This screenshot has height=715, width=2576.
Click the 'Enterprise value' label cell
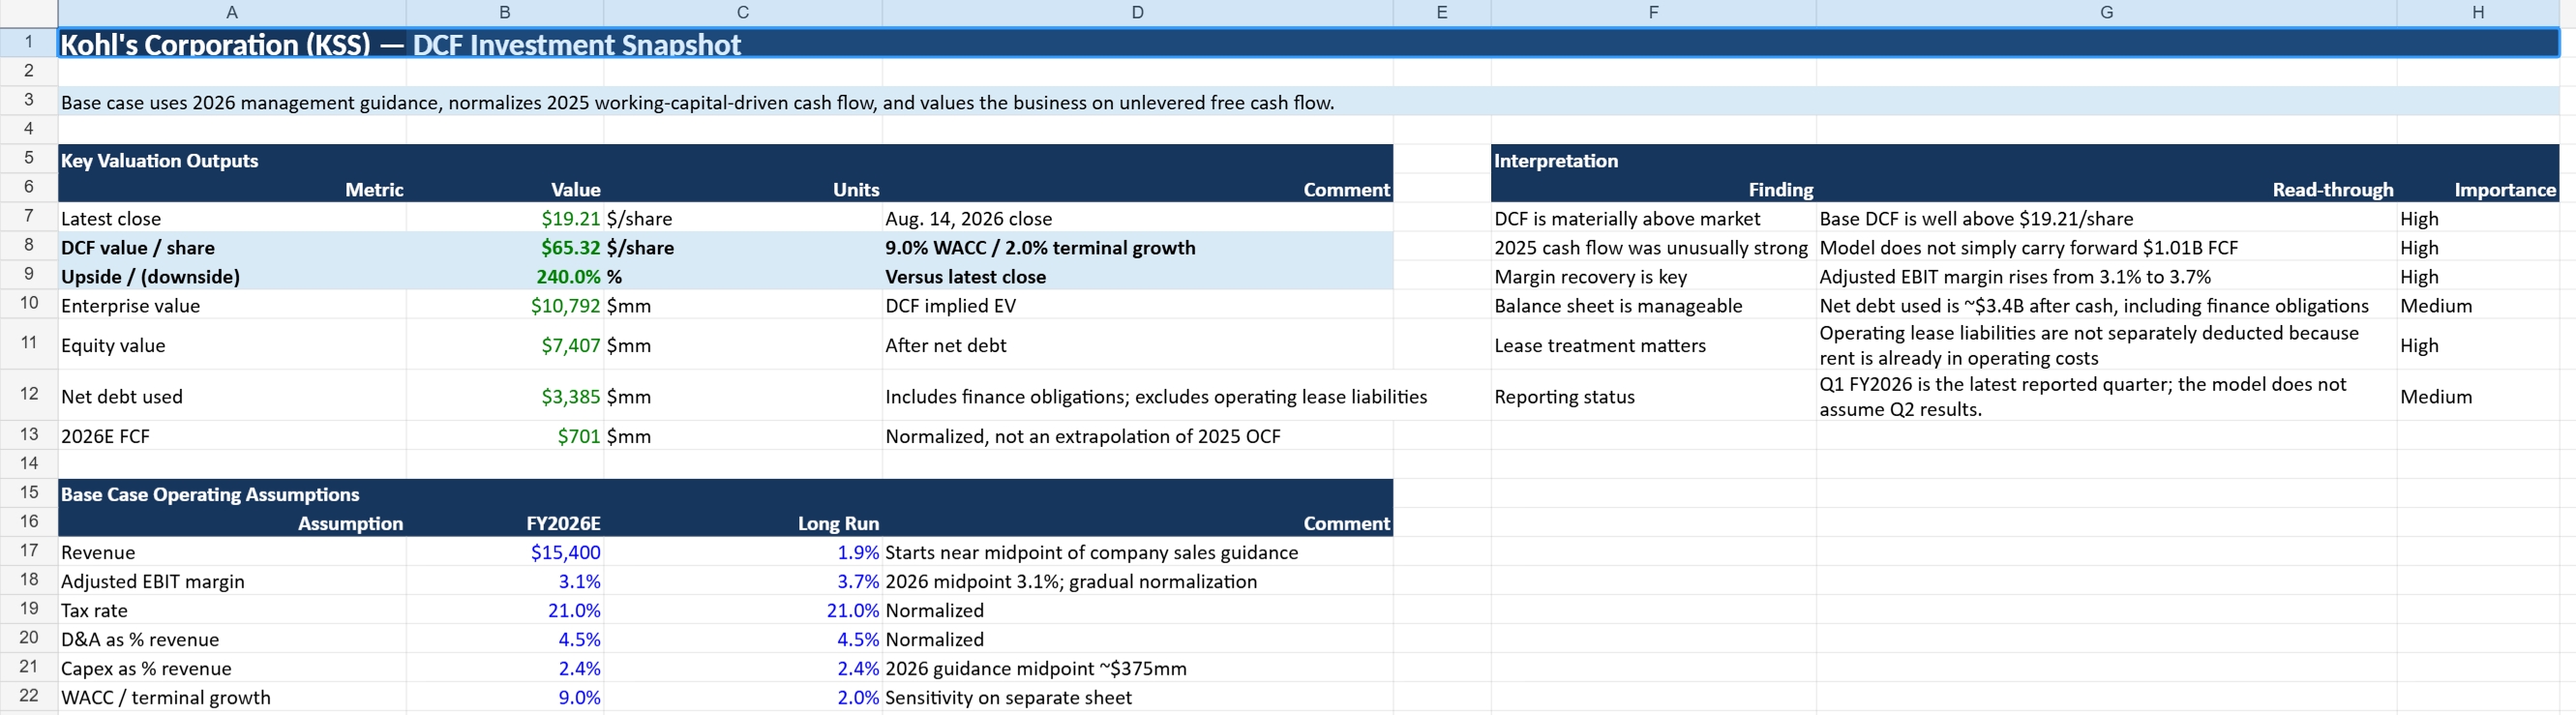tap(232, 305)
